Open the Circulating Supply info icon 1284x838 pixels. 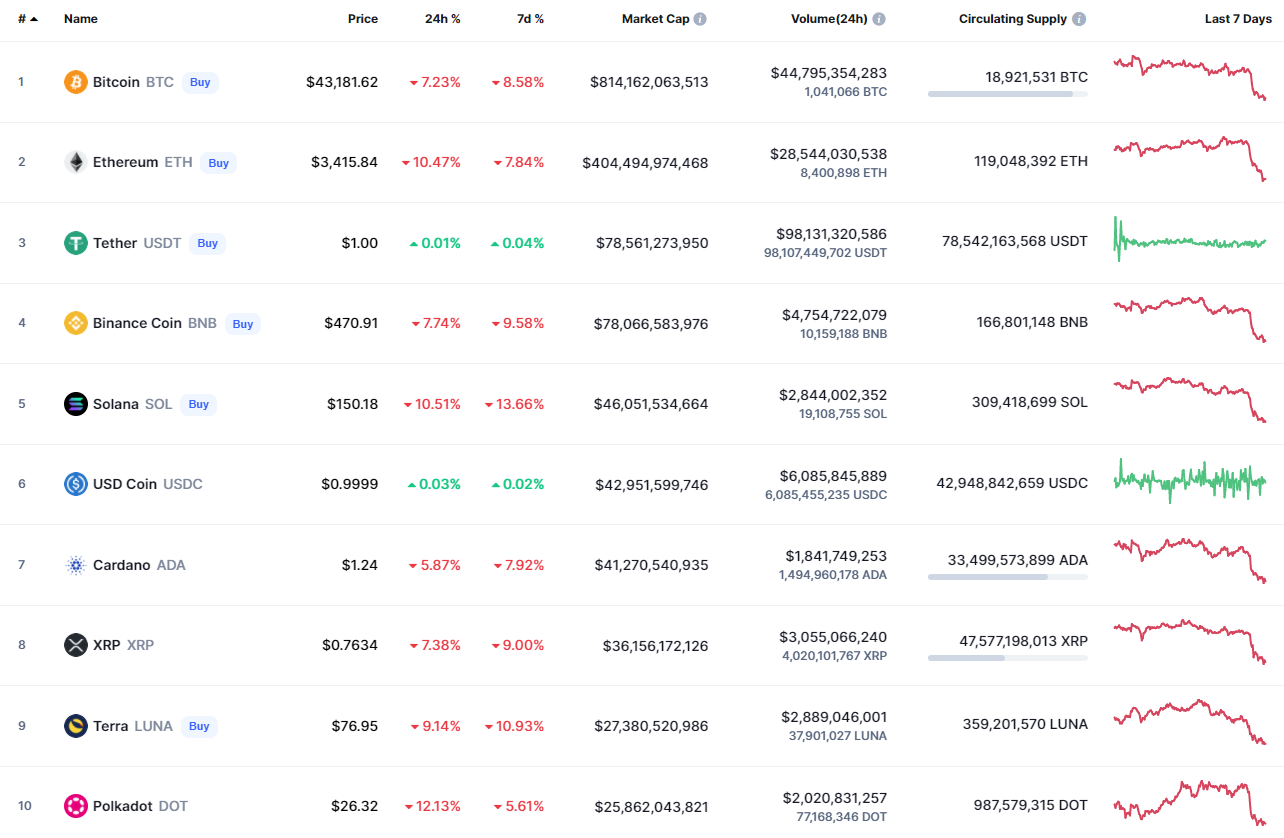point(1079,19)
